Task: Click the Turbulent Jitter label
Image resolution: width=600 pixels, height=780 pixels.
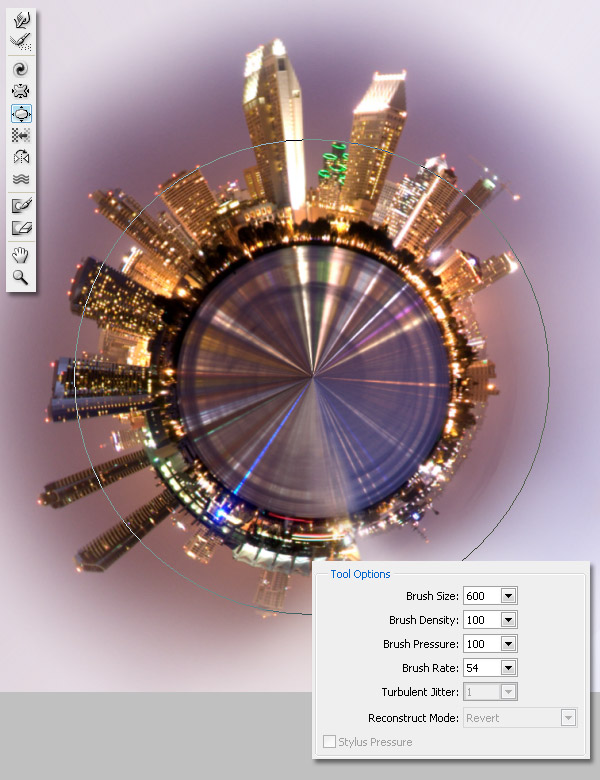Action: pos(420,692)
